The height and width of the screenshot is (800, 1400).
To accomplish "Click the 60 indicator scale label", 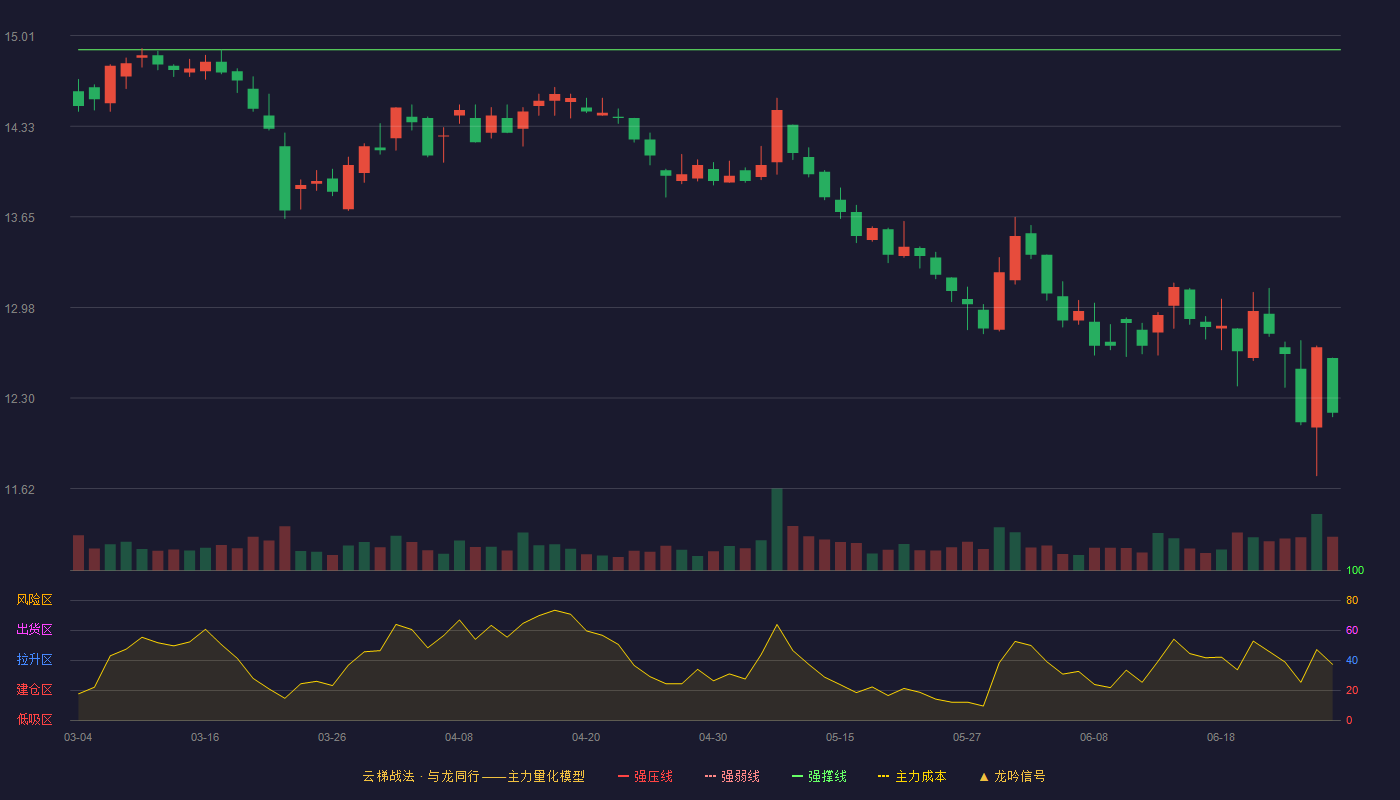I will point(1352,630).
